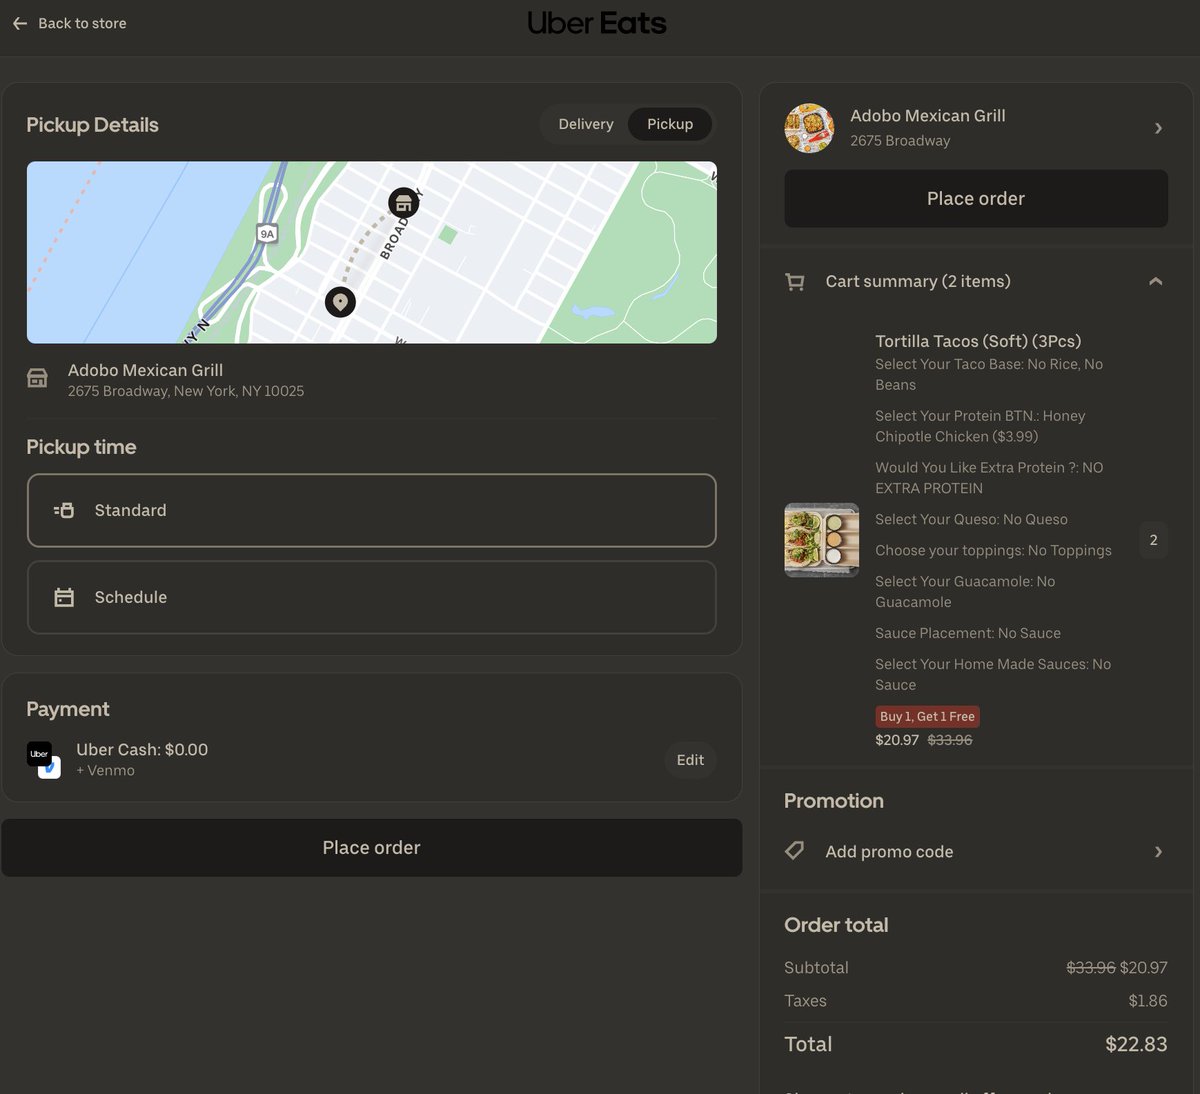Click the item price $20.97
The image size is (1200, 1094).
[x=897, y=740]
